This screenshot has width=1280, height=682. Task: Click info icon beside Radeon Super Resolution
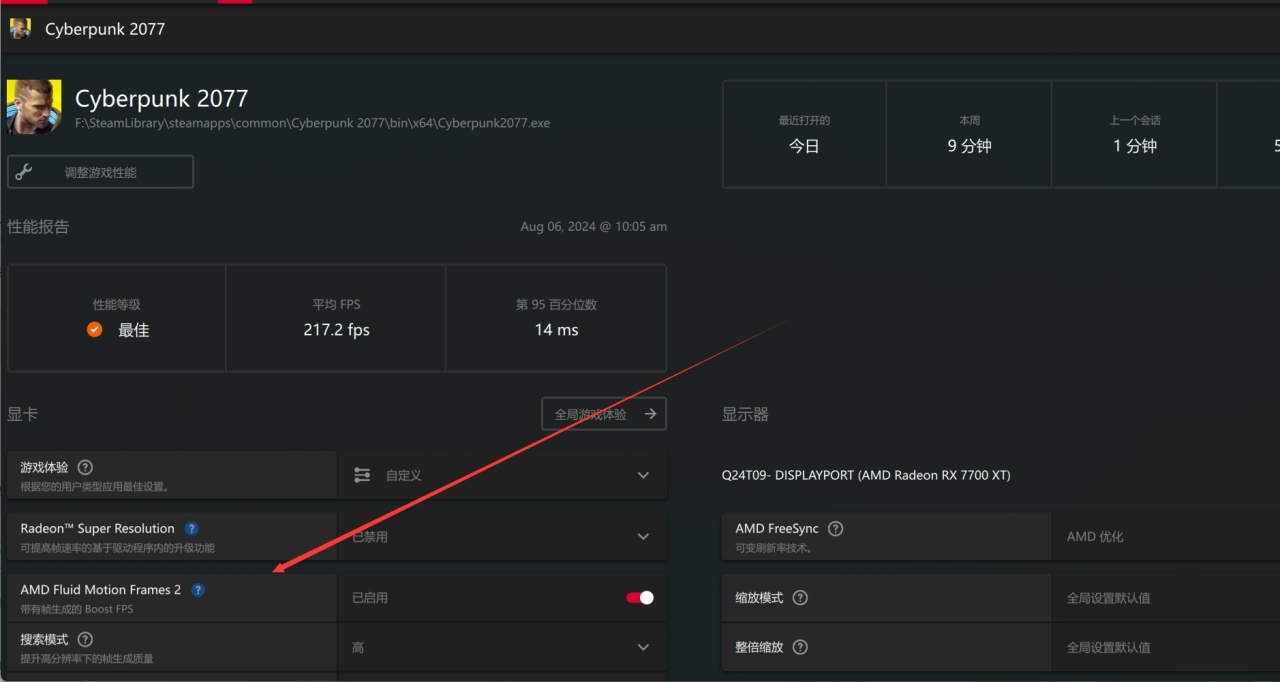[192, 528]
